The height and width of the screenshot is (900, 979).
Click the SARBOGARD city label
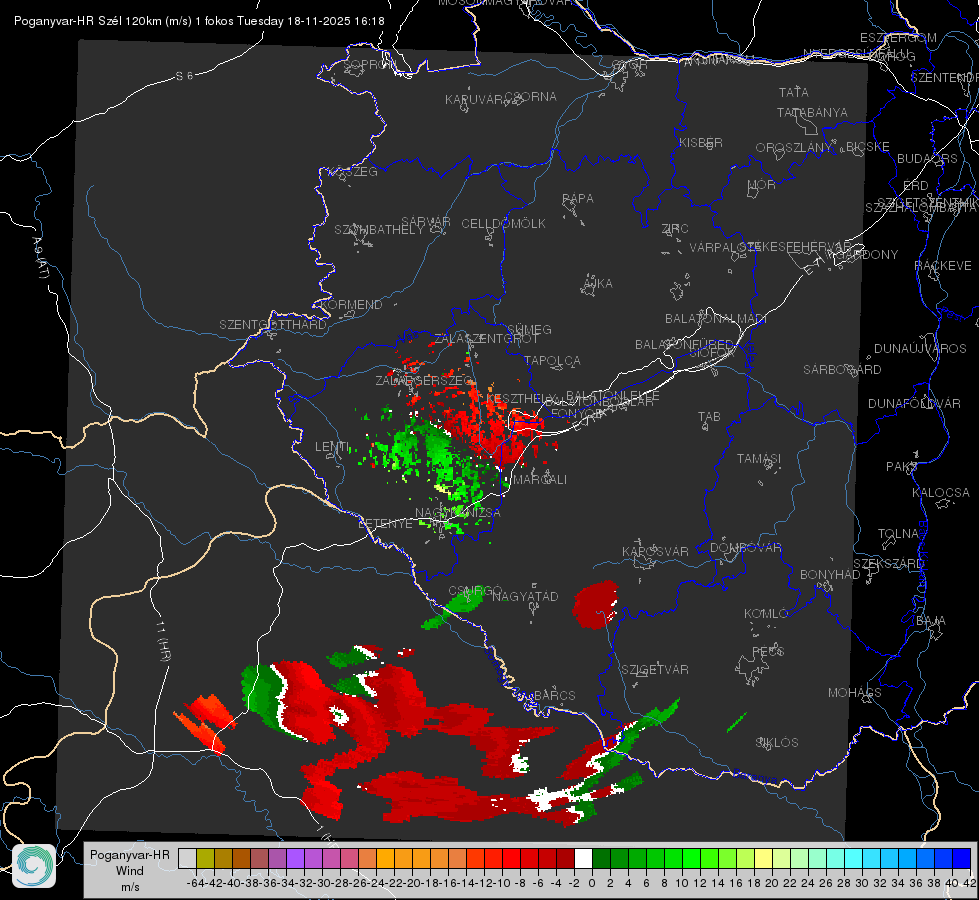(x=842, y=370)
